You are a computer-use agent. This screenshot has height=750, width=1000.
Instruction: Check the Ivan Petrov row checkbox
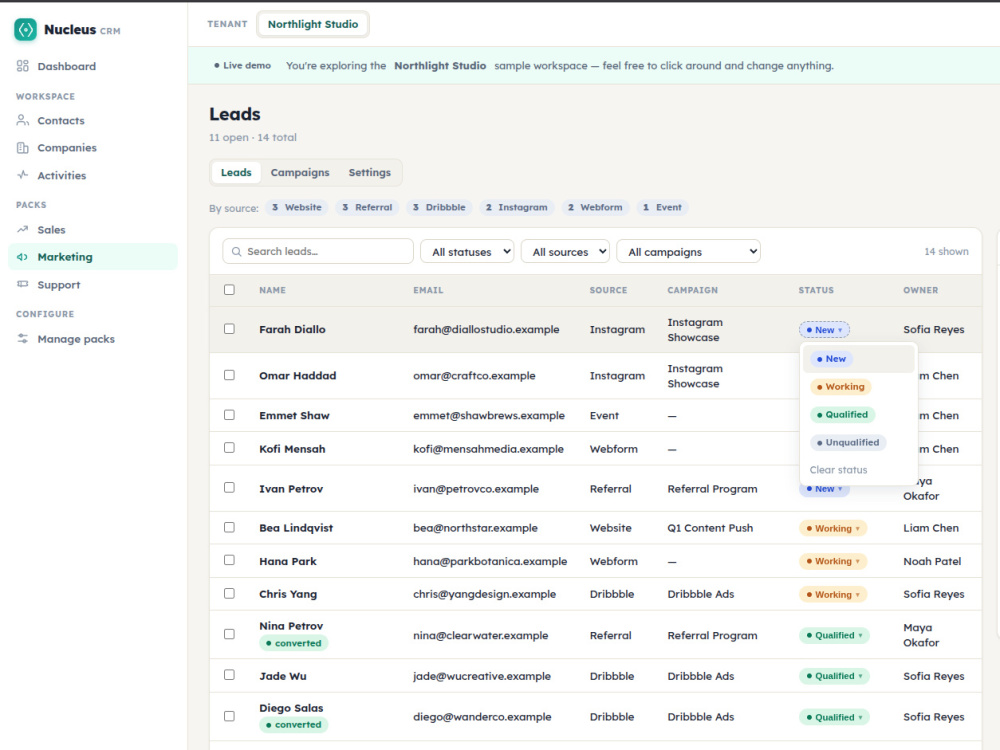230,487
